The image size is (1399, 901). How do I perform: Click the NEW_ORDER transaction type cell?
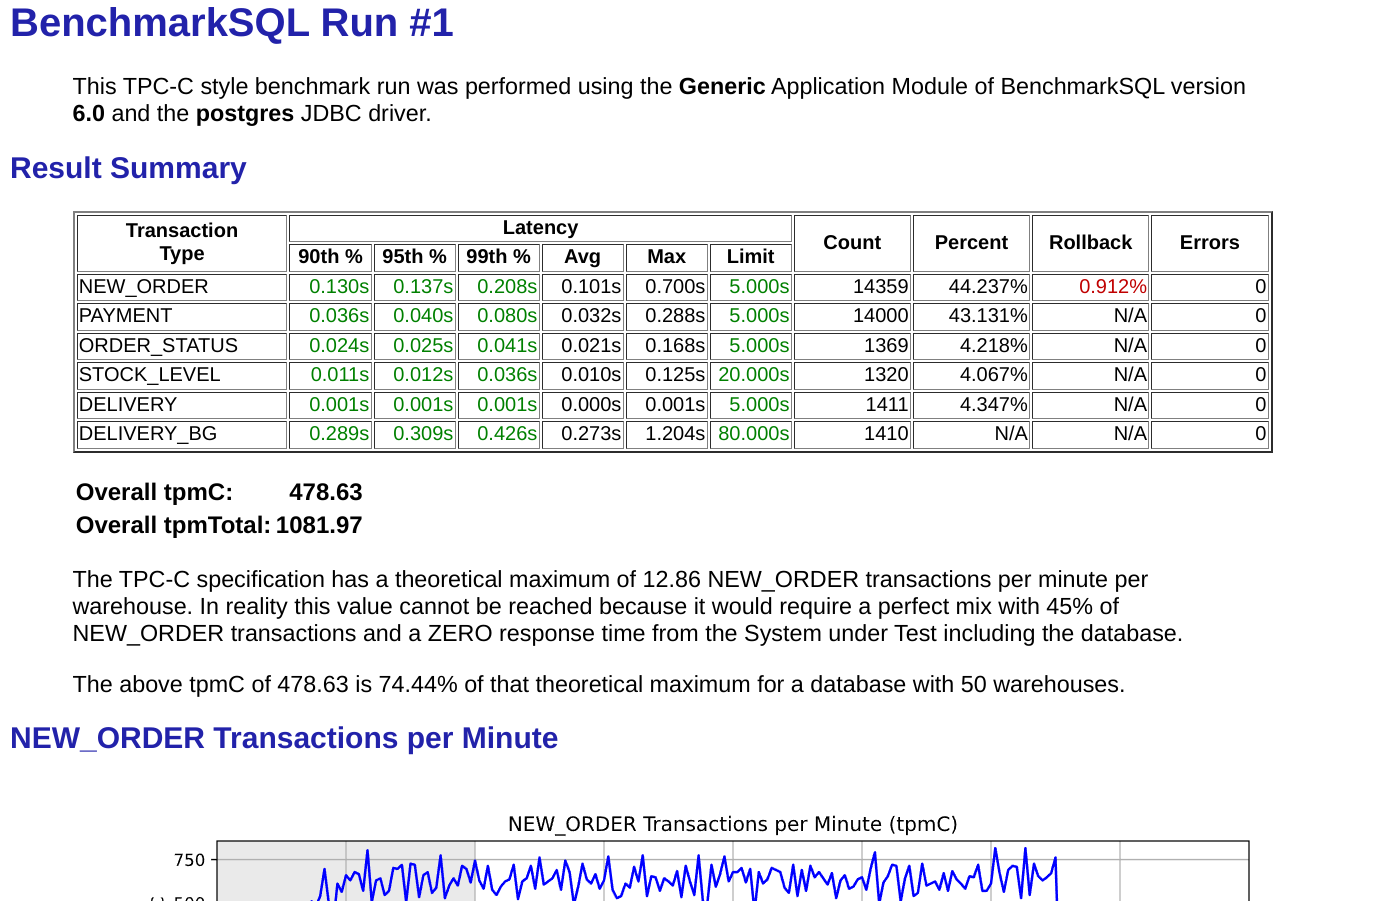(x=144, y=286)
